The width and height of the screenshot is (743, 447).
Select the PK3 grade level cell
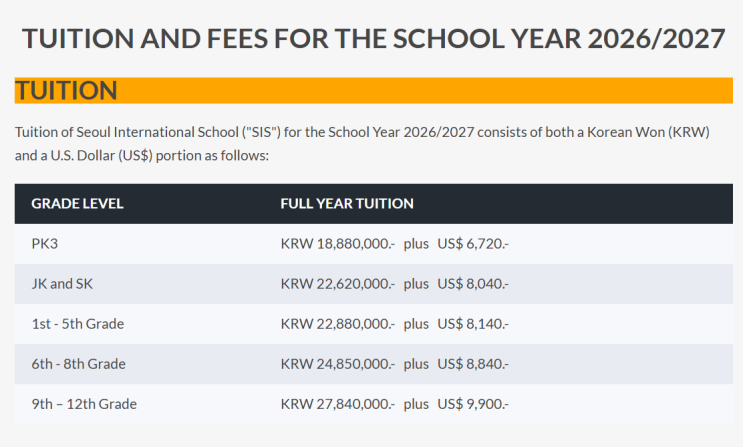click(46, 243)
